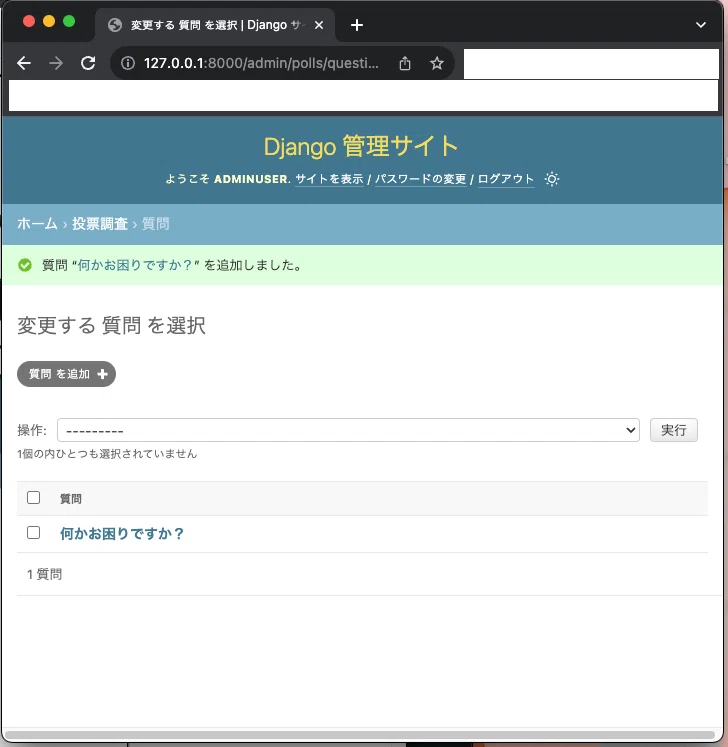
Task: Close the Django admin browser tab
Action: [x=319, y=25]
